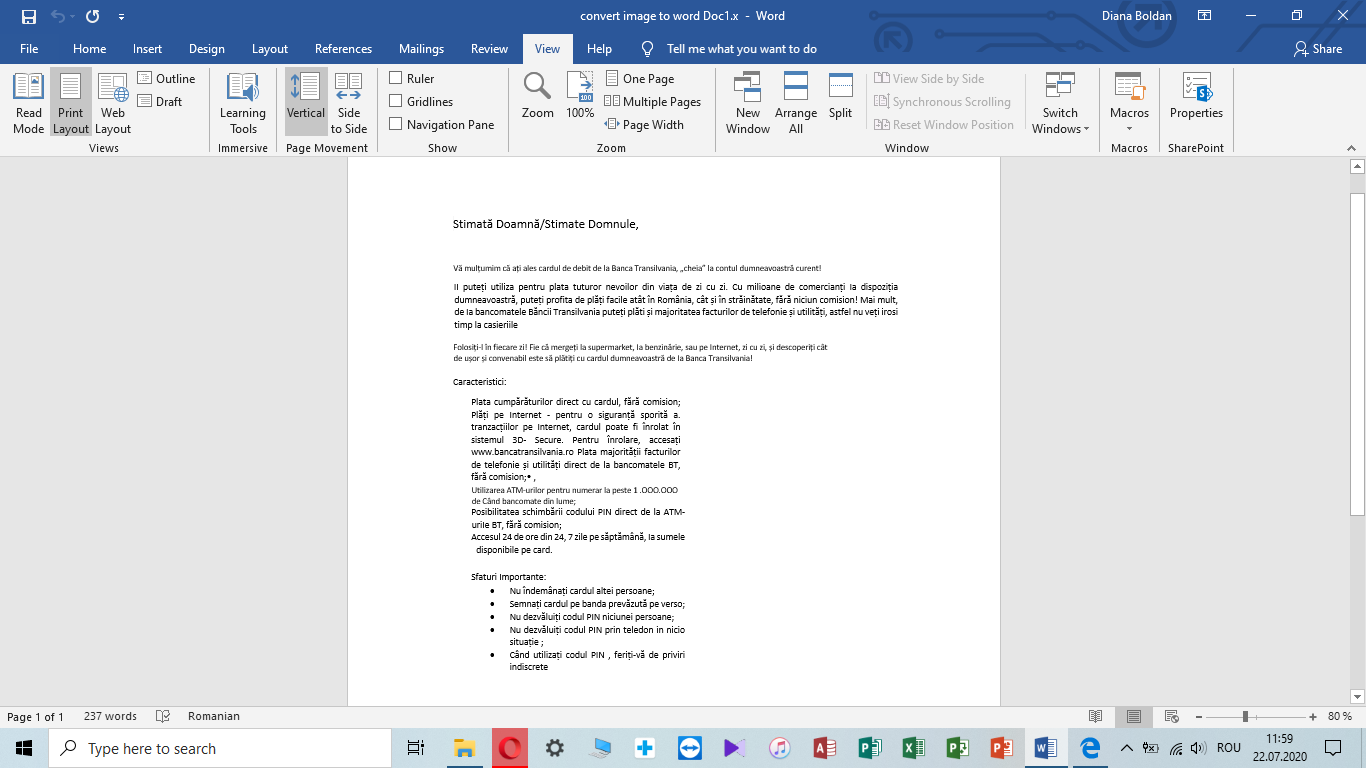Enable the Navigation Pane checkbox
1366x768 pixels.
396,124
